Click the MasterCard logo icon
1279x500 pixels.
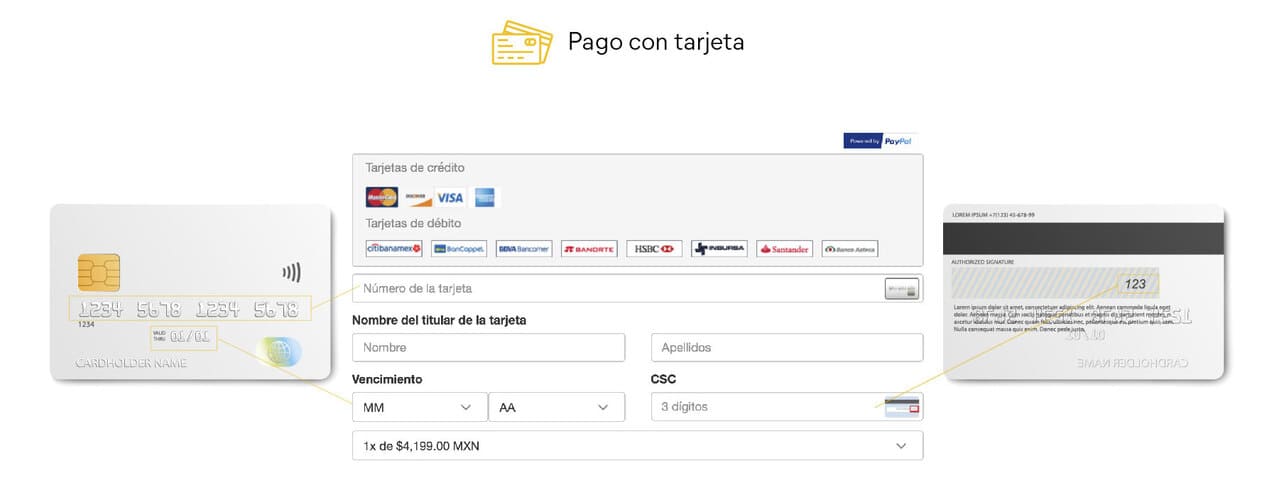pyautogui.click(x=381, y=197)
